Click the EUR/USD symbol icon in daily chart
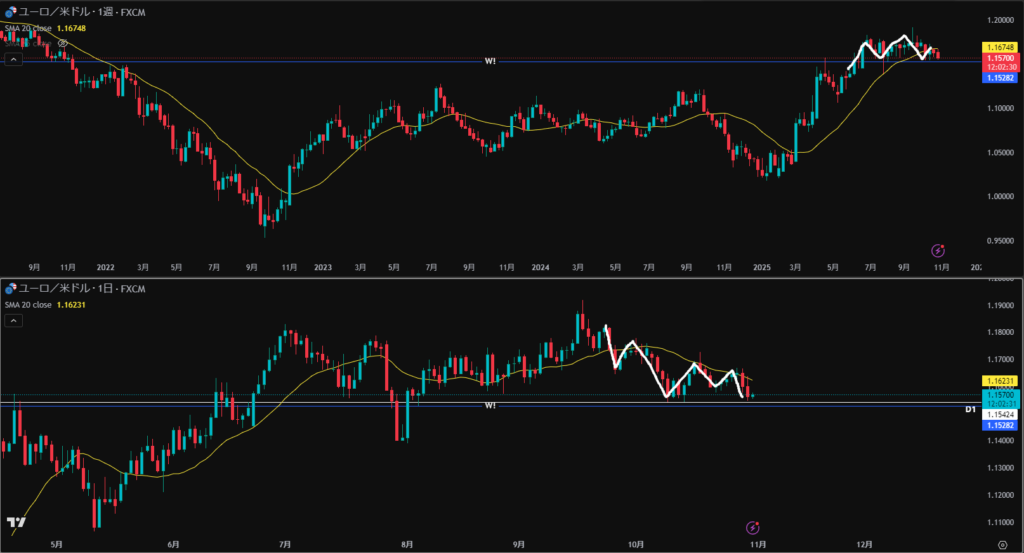The width and height of the screenshot is (1024, 553). 9,290
